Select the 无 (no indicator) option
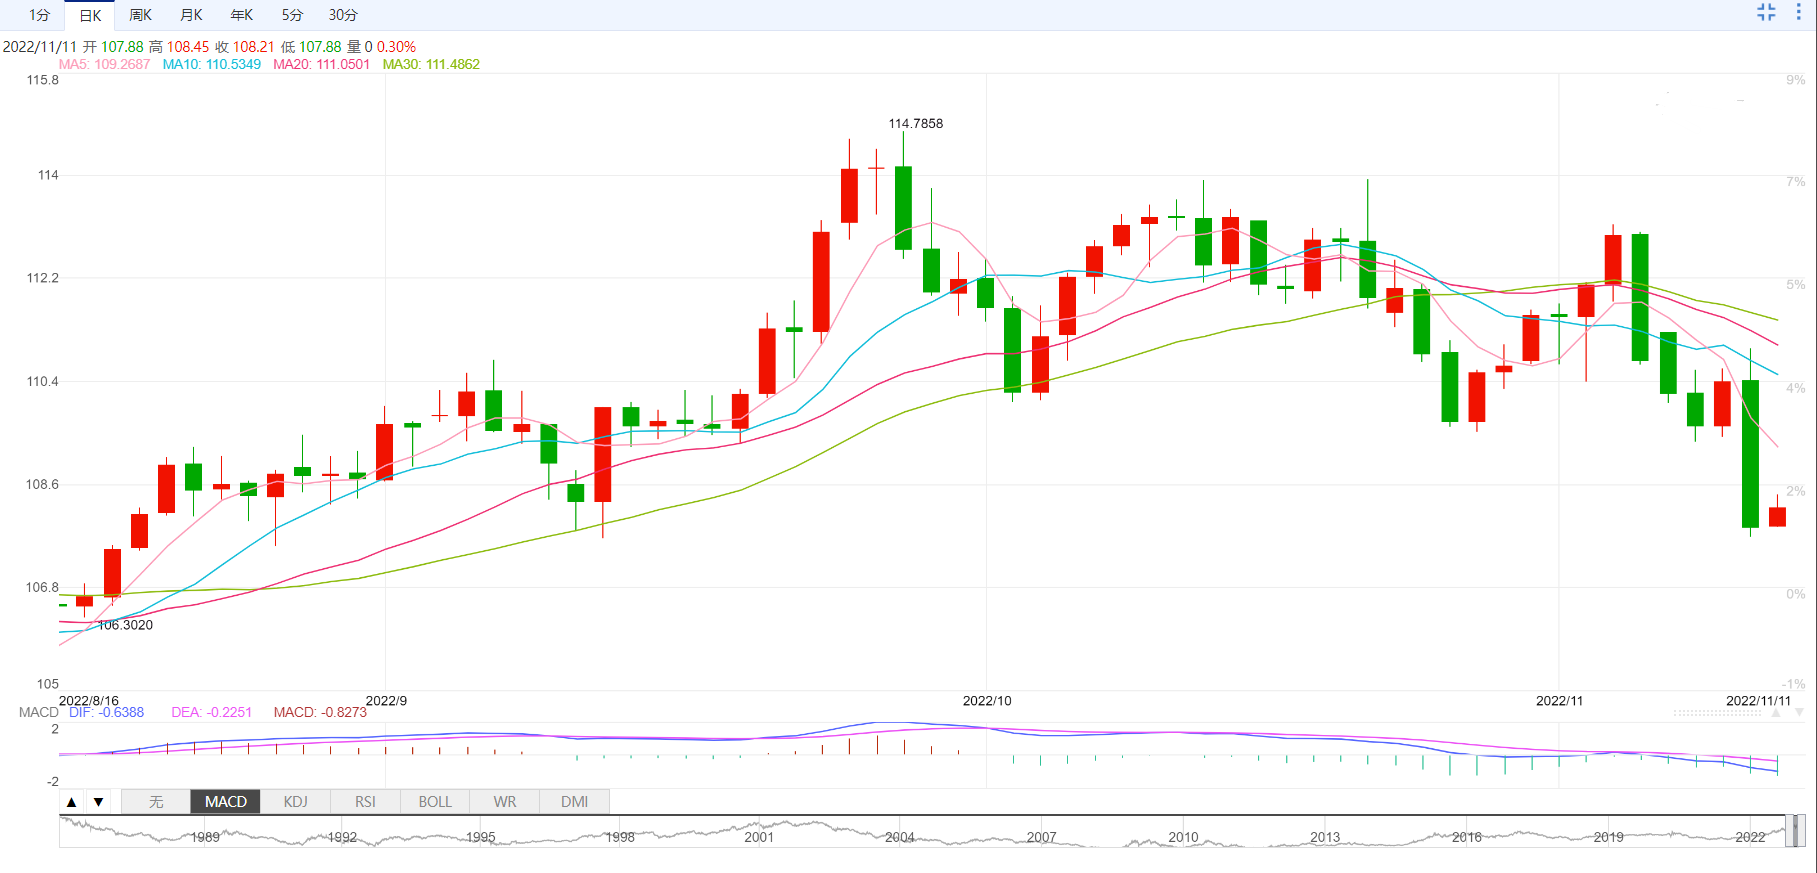Screen dimensions: 1817x873 pyautogui.click(x=156, y=802)
